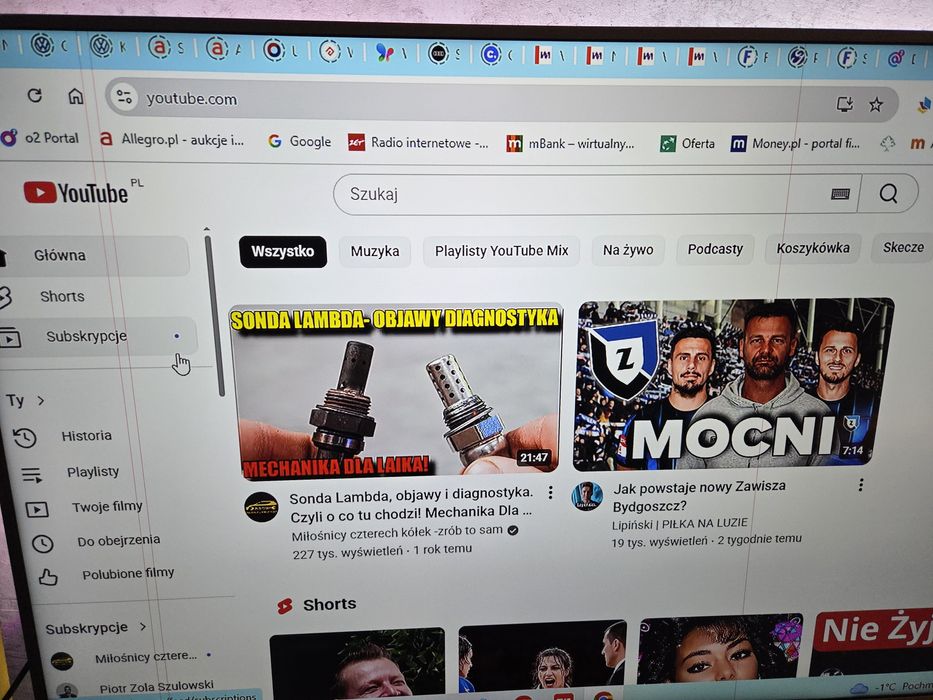
Task: Open Lipiński | PIŁKA NA LUZIE channel name
Action: coord(680,524)
